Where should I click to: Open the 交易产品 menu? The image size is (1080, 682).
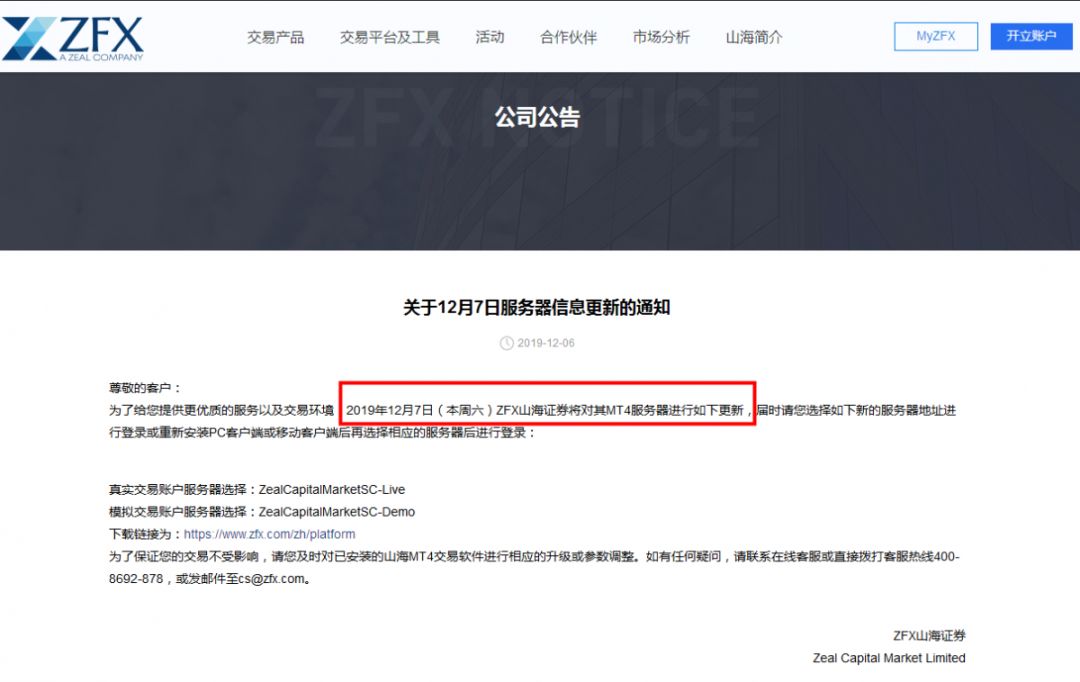click(x=276, y=37)
